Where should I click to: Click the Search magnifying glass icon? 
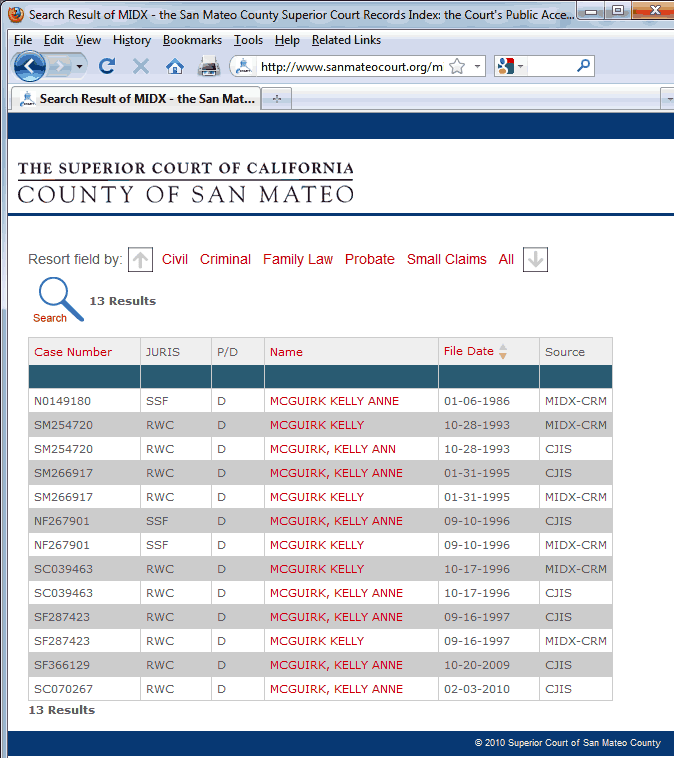click(x=59, y=300)
